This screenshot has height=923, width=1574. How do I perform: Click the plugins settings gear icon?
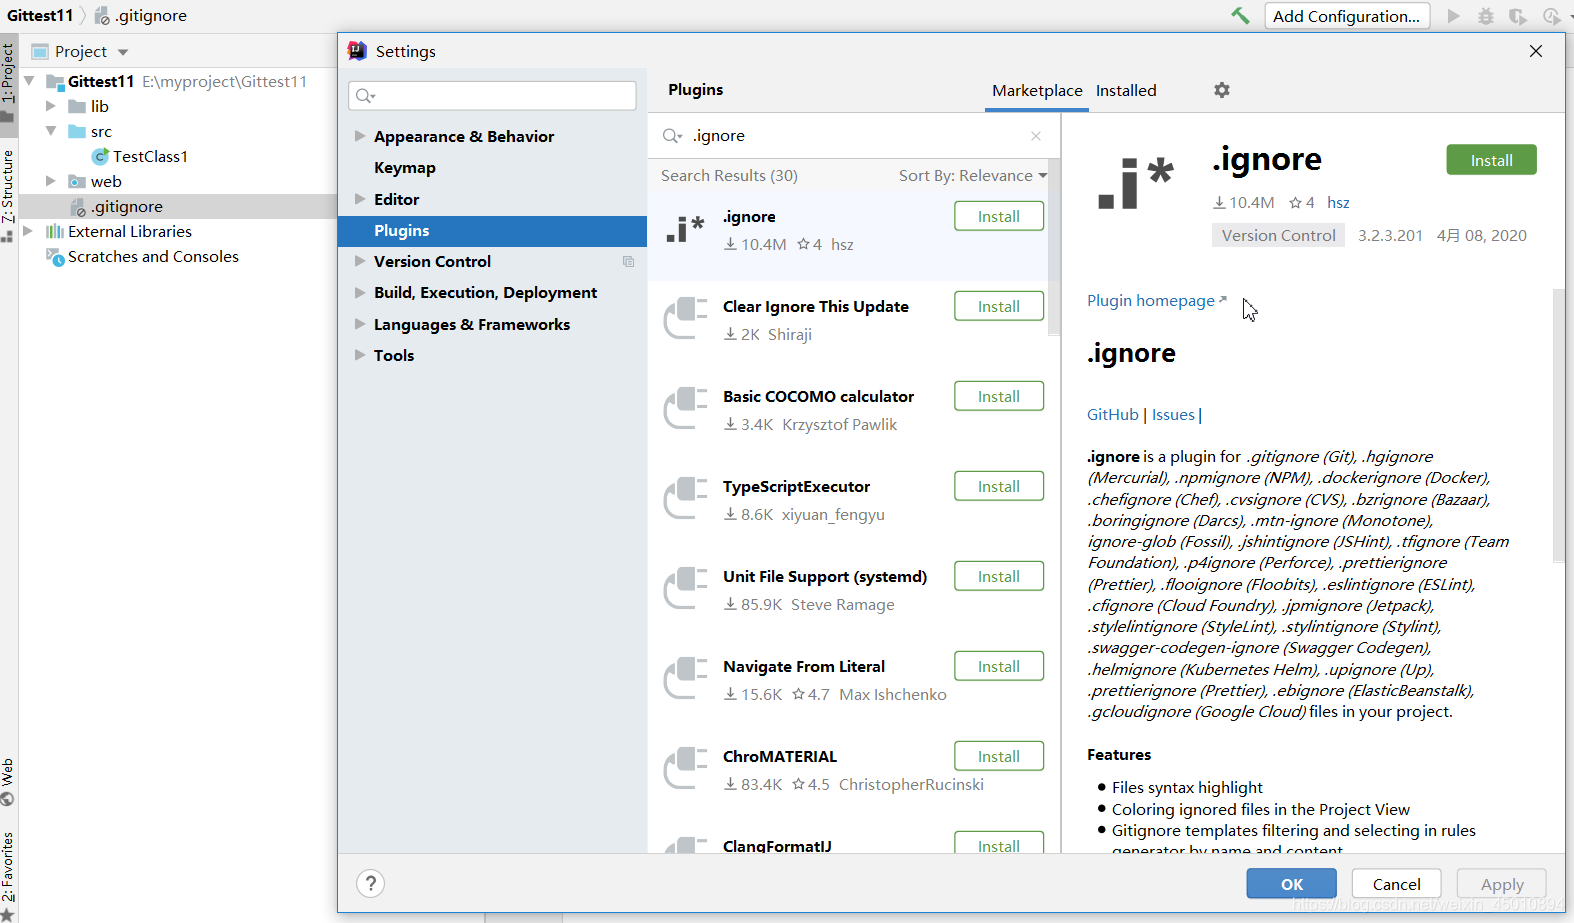pos(1222,90)
